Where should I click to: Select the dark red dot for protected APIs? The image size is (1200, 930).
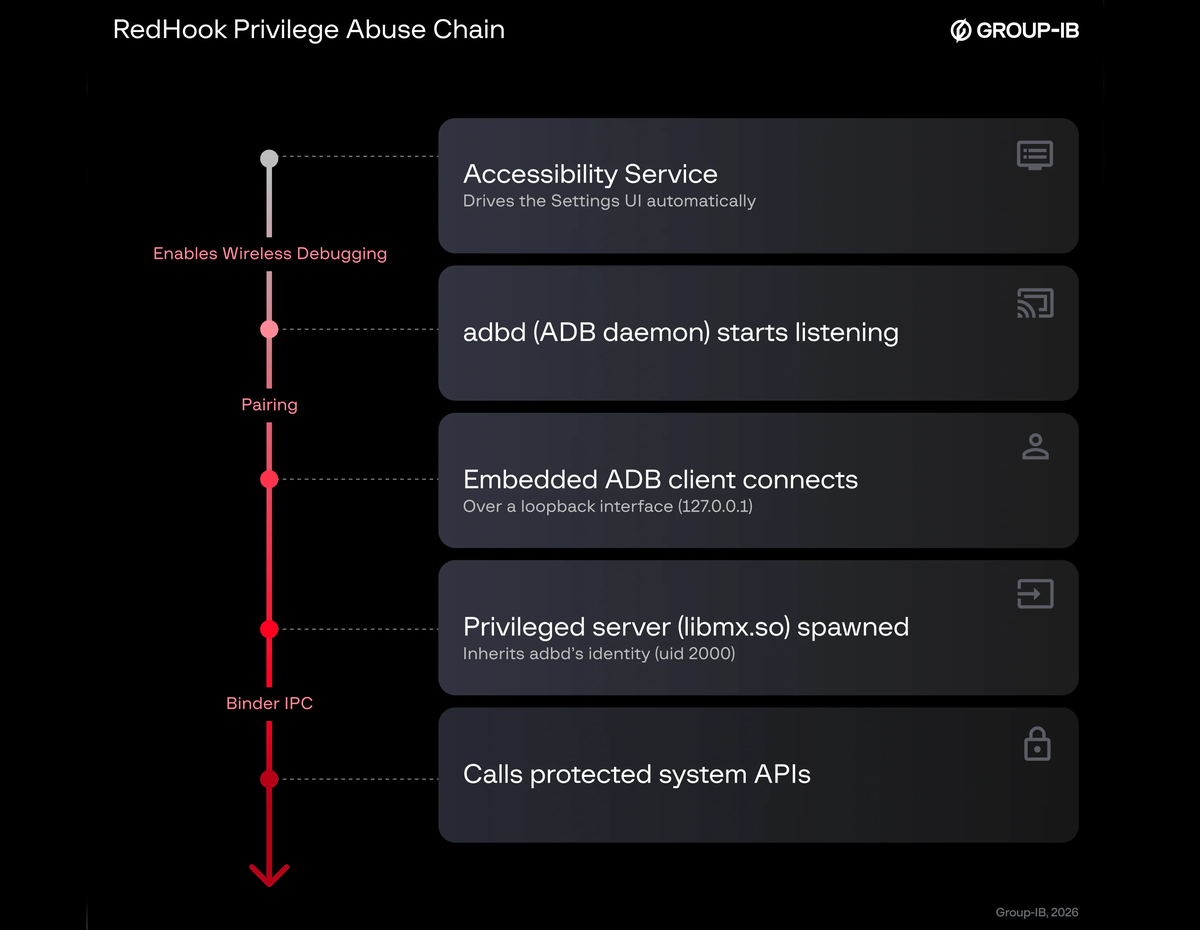(x=269, y=779)
